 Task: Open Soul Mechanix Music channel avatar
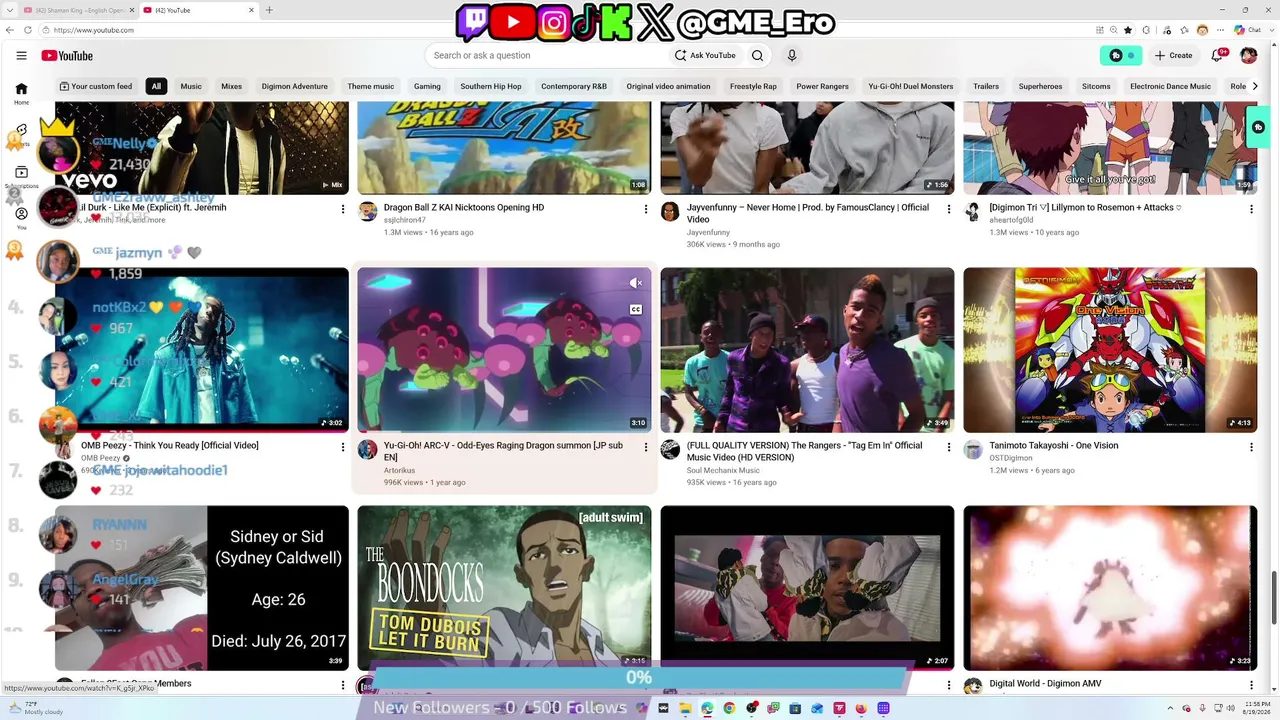pos(670,450)
